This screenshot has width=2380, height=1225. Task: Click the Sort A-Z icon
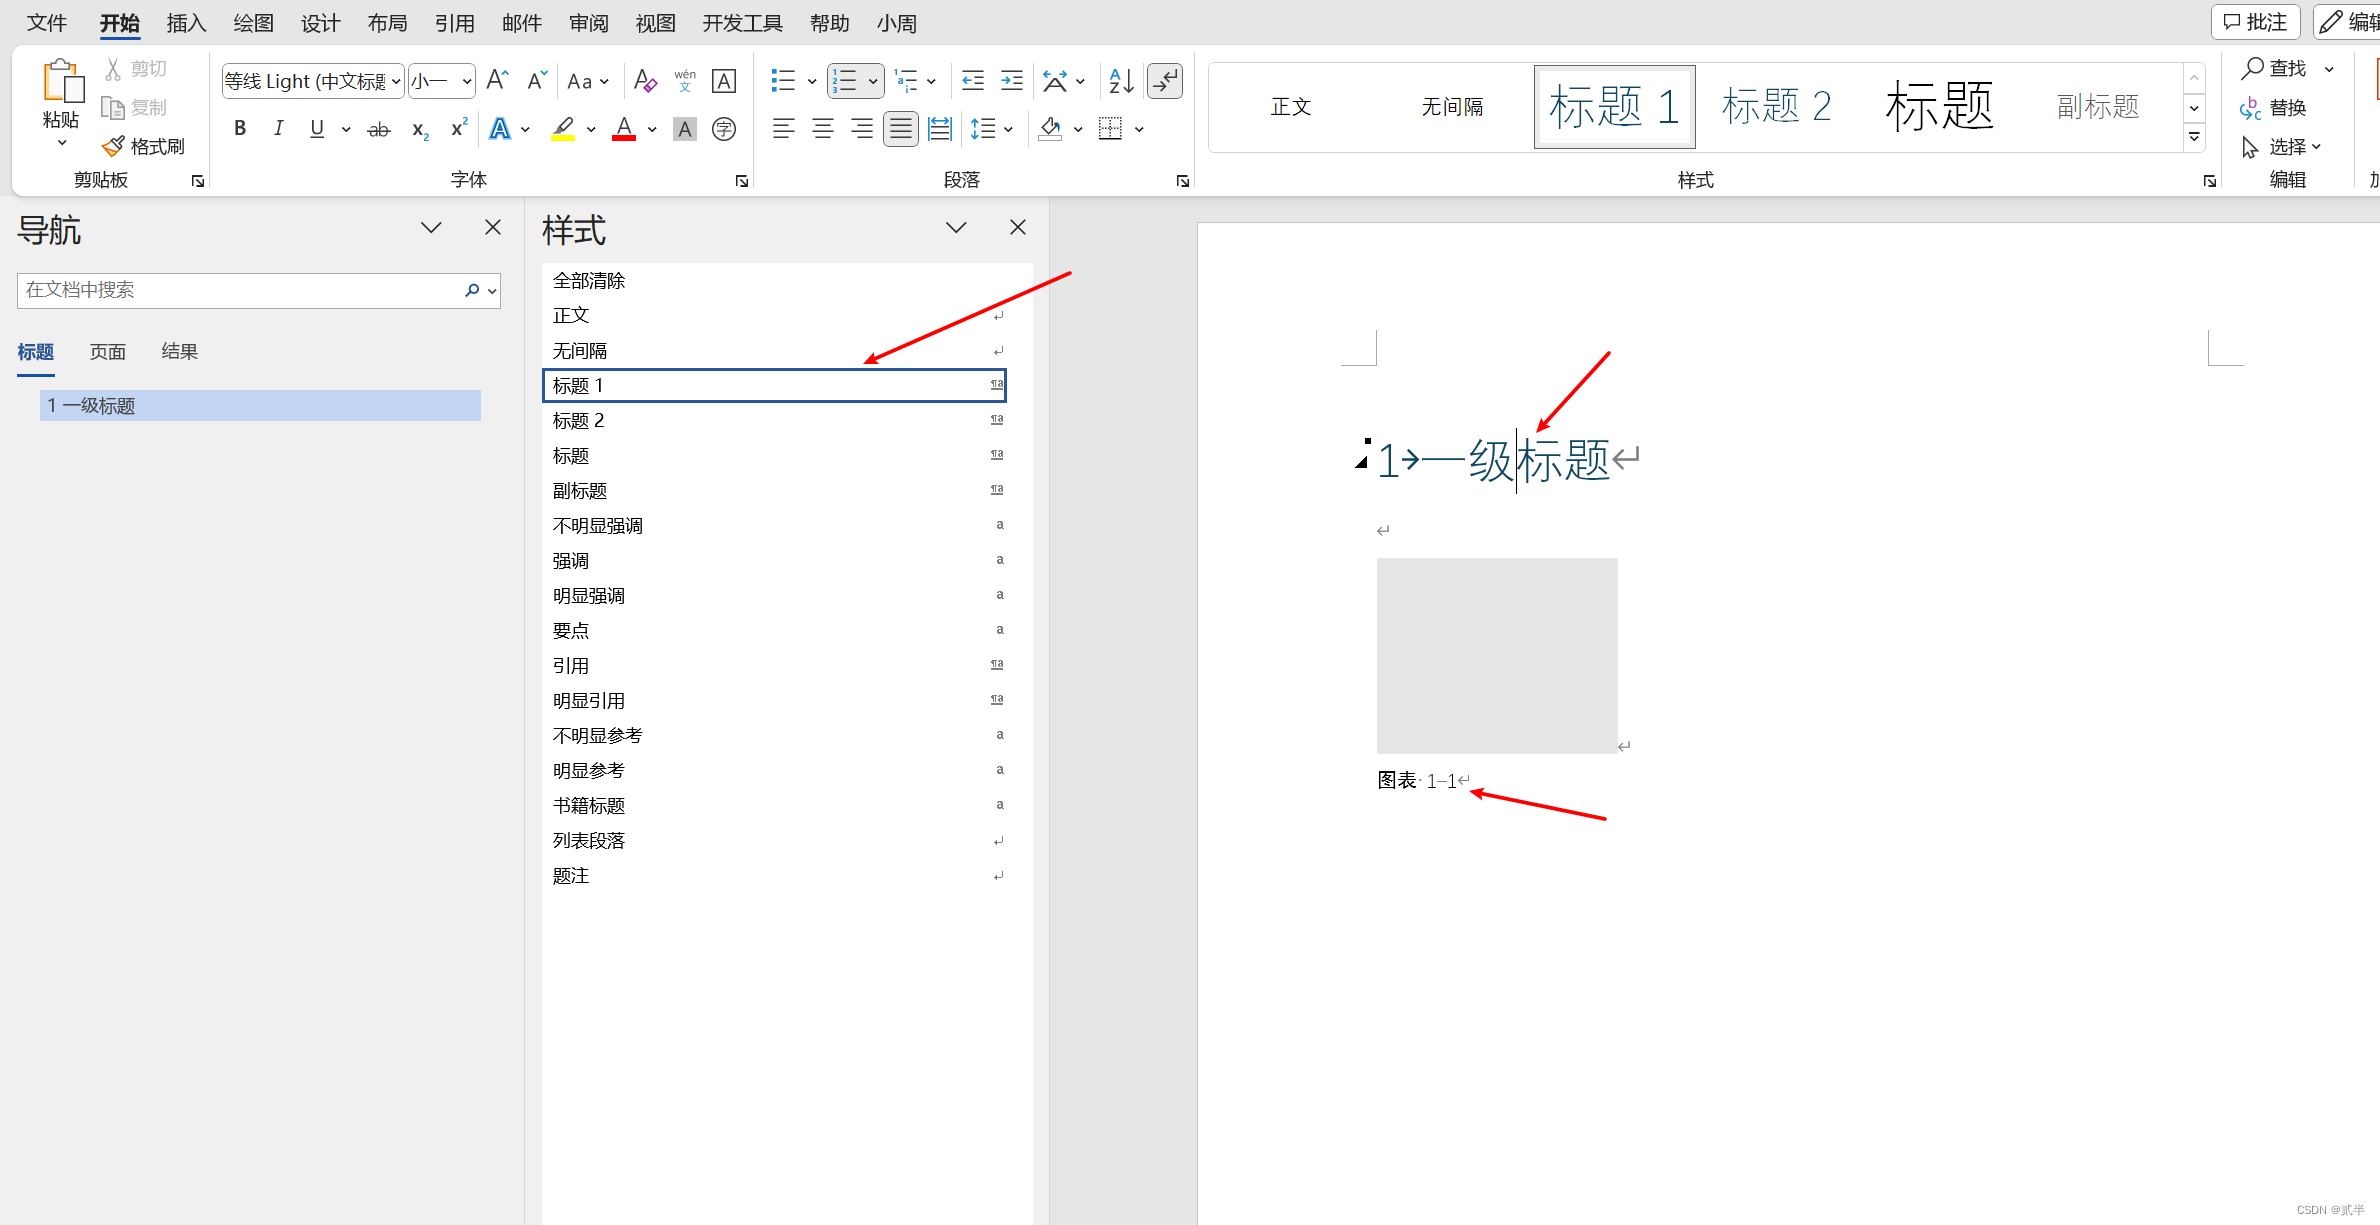[x=1121, y=81]
